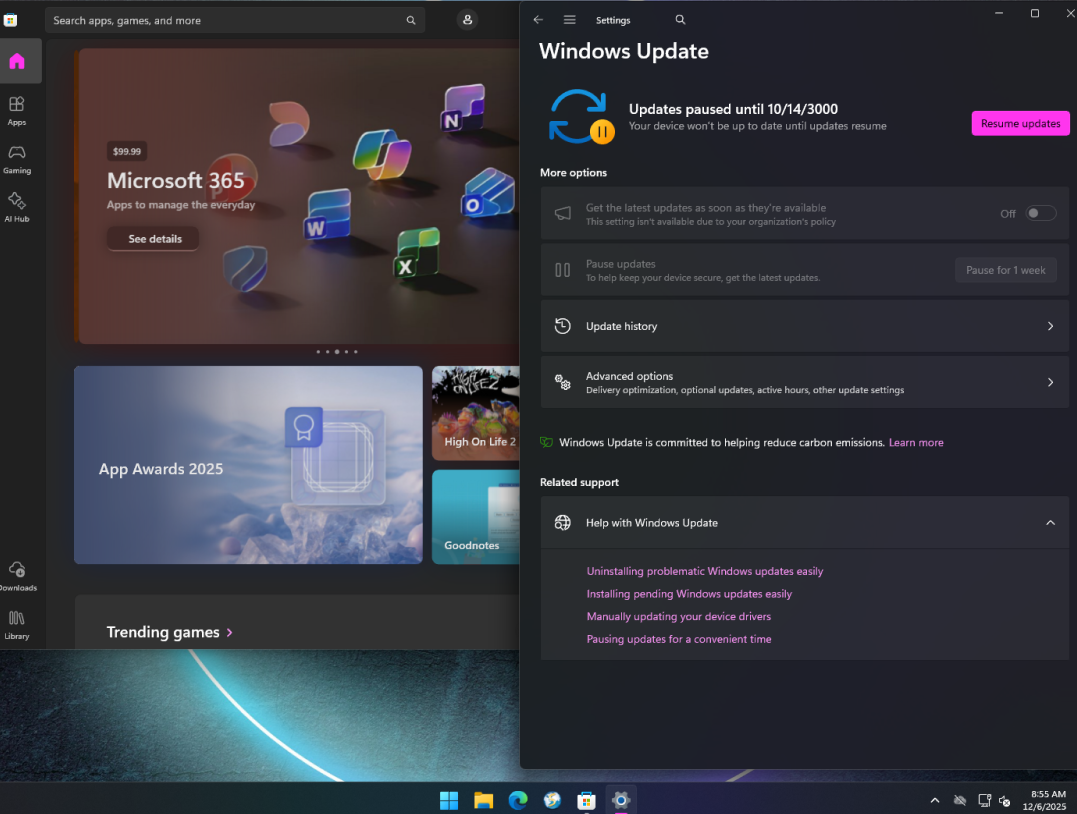1077x814 pixels.
Task: Click the Microsoft Store logo in title bar
Action: (x=10, y=20)
